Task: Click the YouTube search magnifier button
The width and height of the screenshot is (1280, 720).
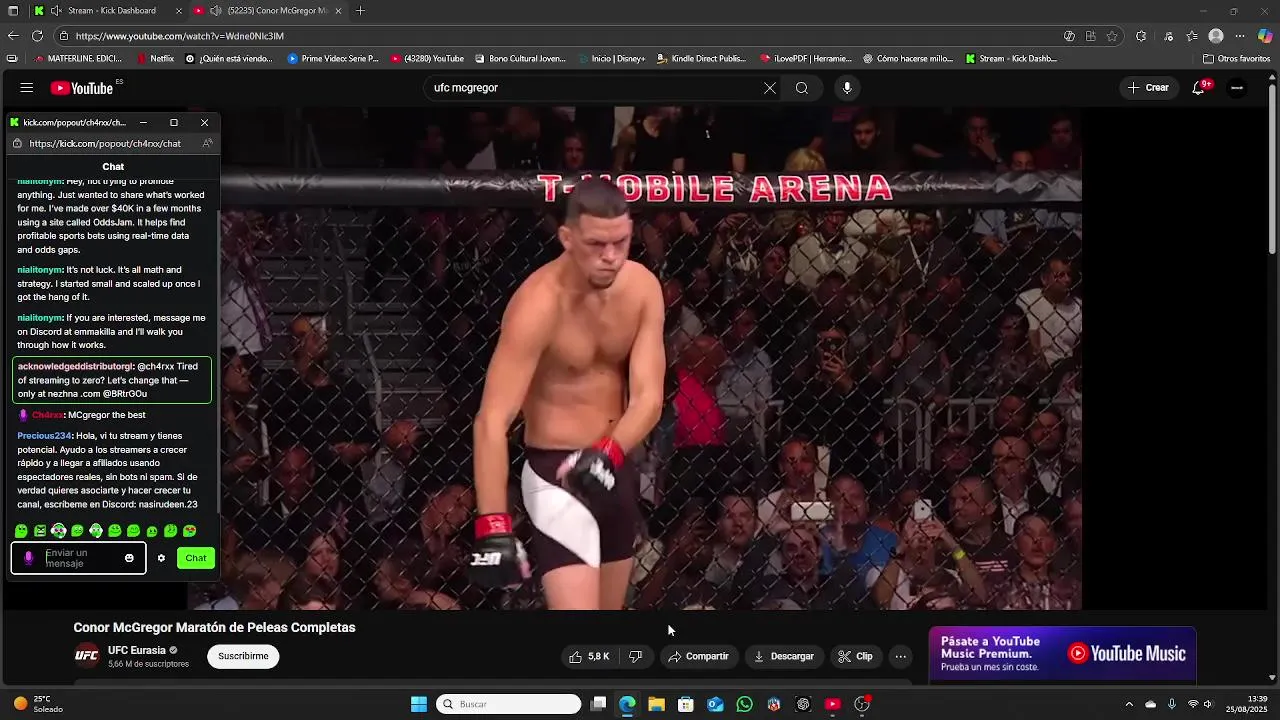Action: click(x=802, y=88)
